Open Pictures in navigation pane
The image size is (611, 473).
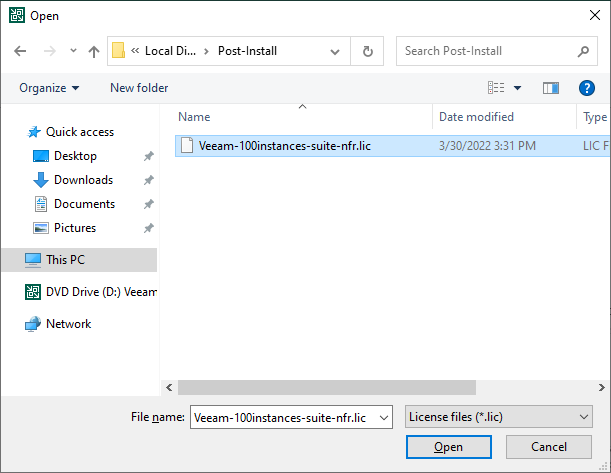[x=75, y=228]
